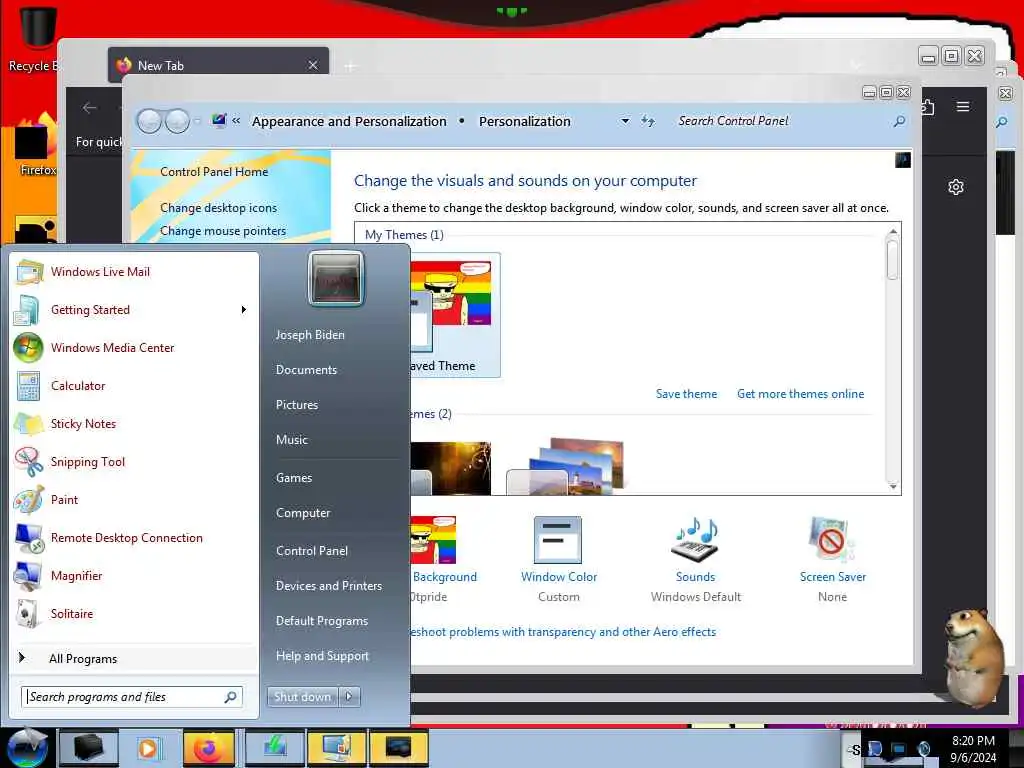The image size is (1024, 768).
Task: Click the Firefox back arrow
Action: 89,108
